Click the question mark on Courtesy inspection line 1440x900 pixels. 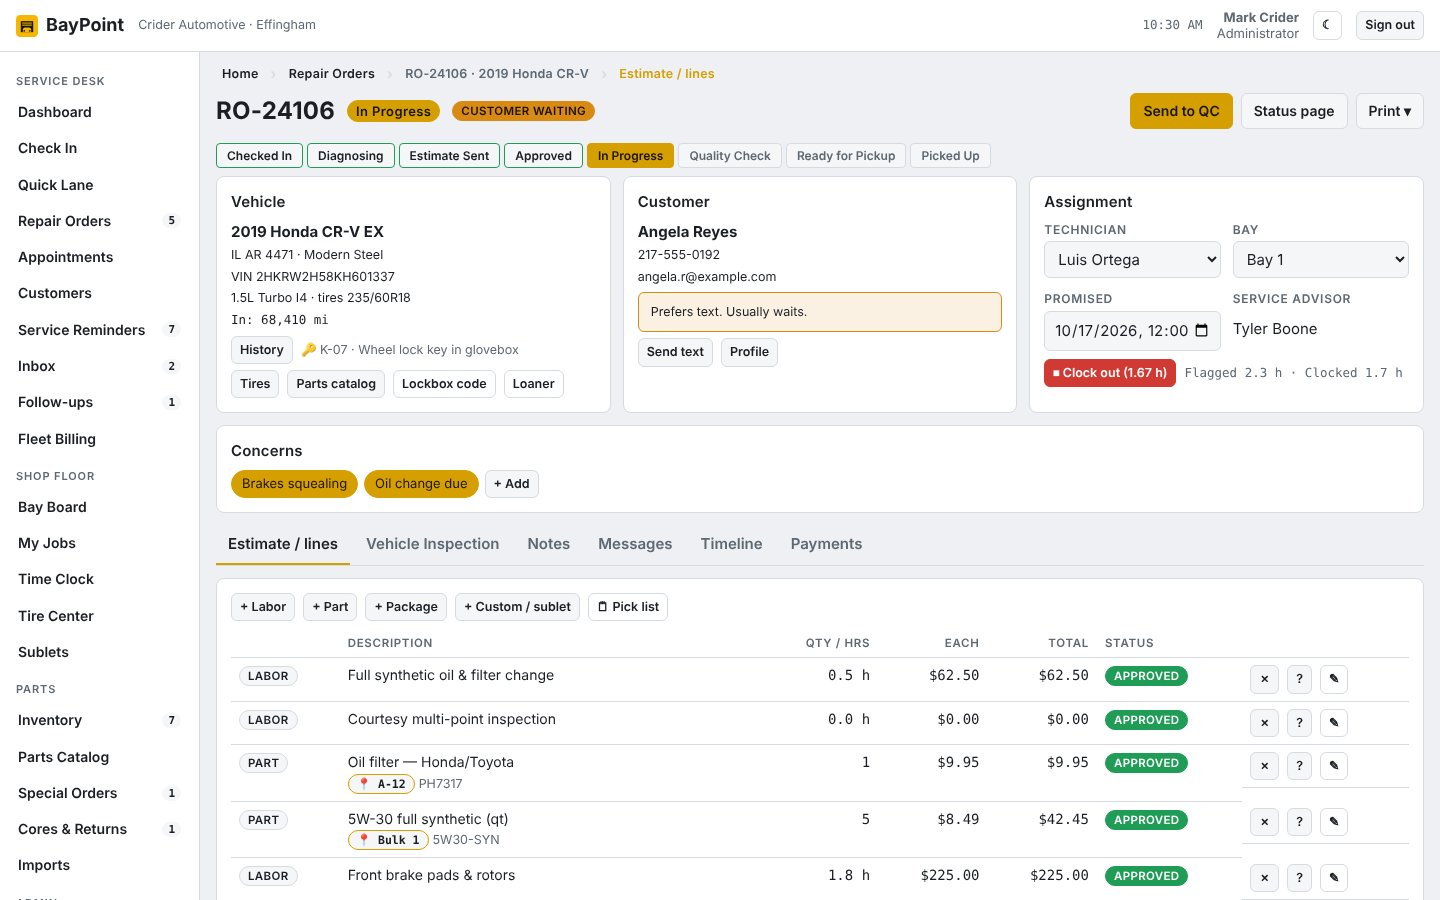coord(1299,723)
